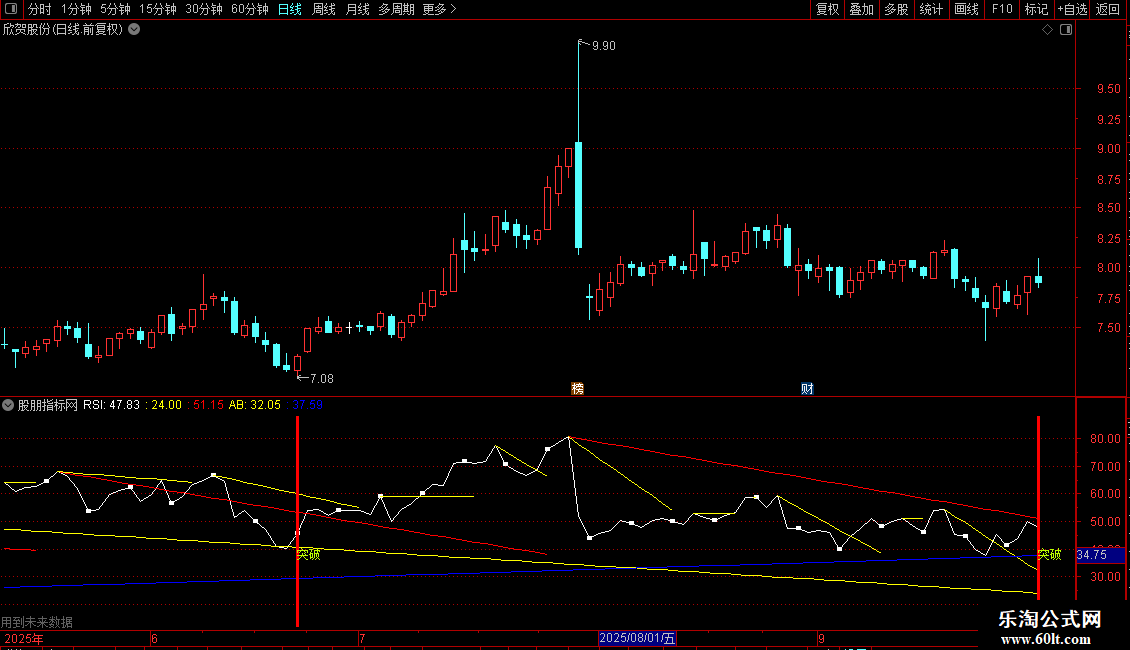Click the red 51.15 indicator value
Image resolution: width=1130 pixels, height=650 pixels.
(208, 405)
